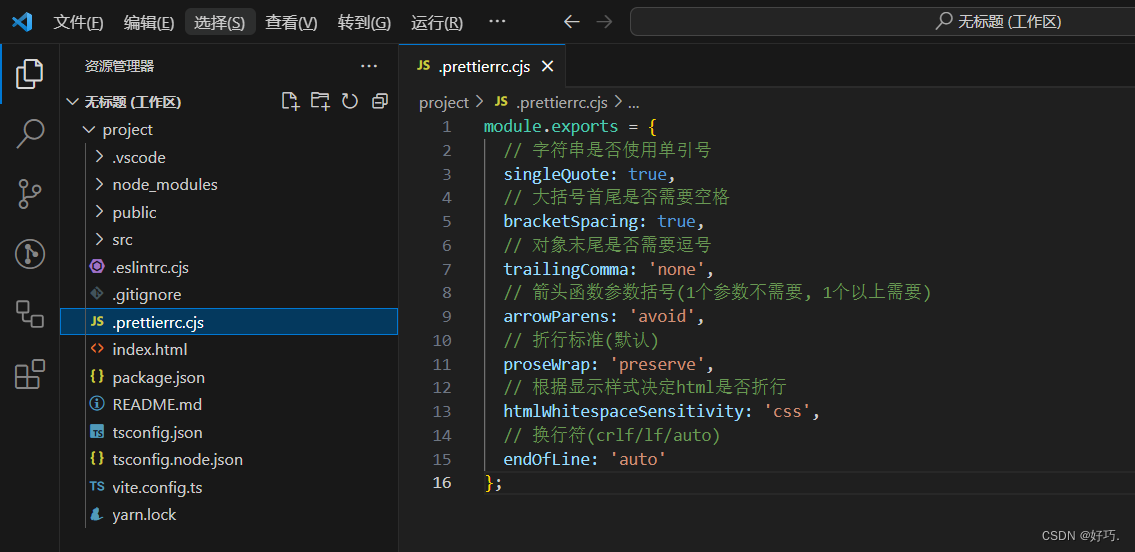Click the New File icon in explorer
The image size is (1135, 552).
[x=290, y=101]
